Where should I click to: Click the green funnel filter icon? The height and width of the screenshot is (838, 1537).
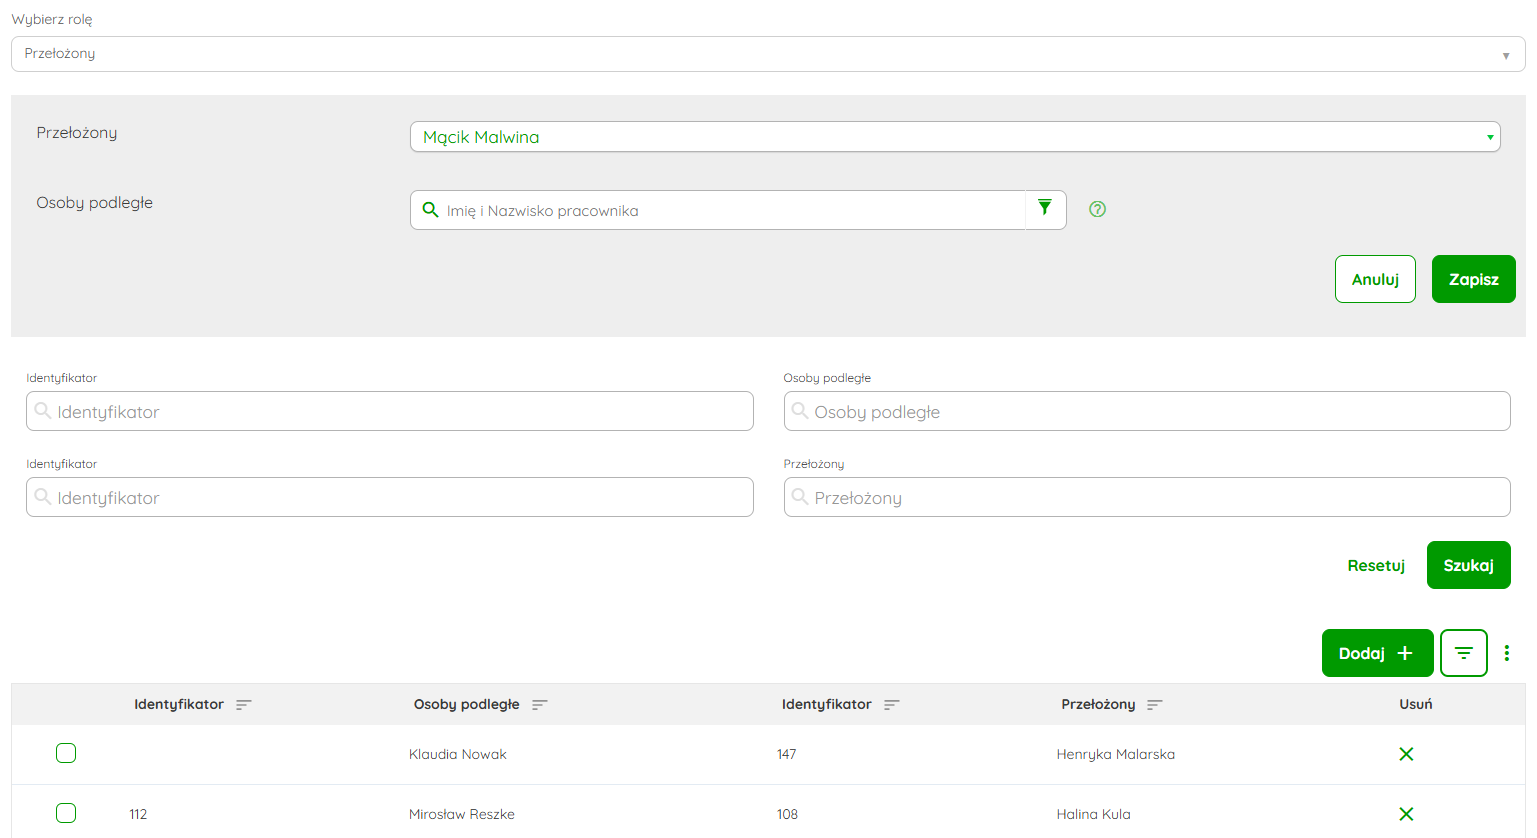click(1045, 208)
